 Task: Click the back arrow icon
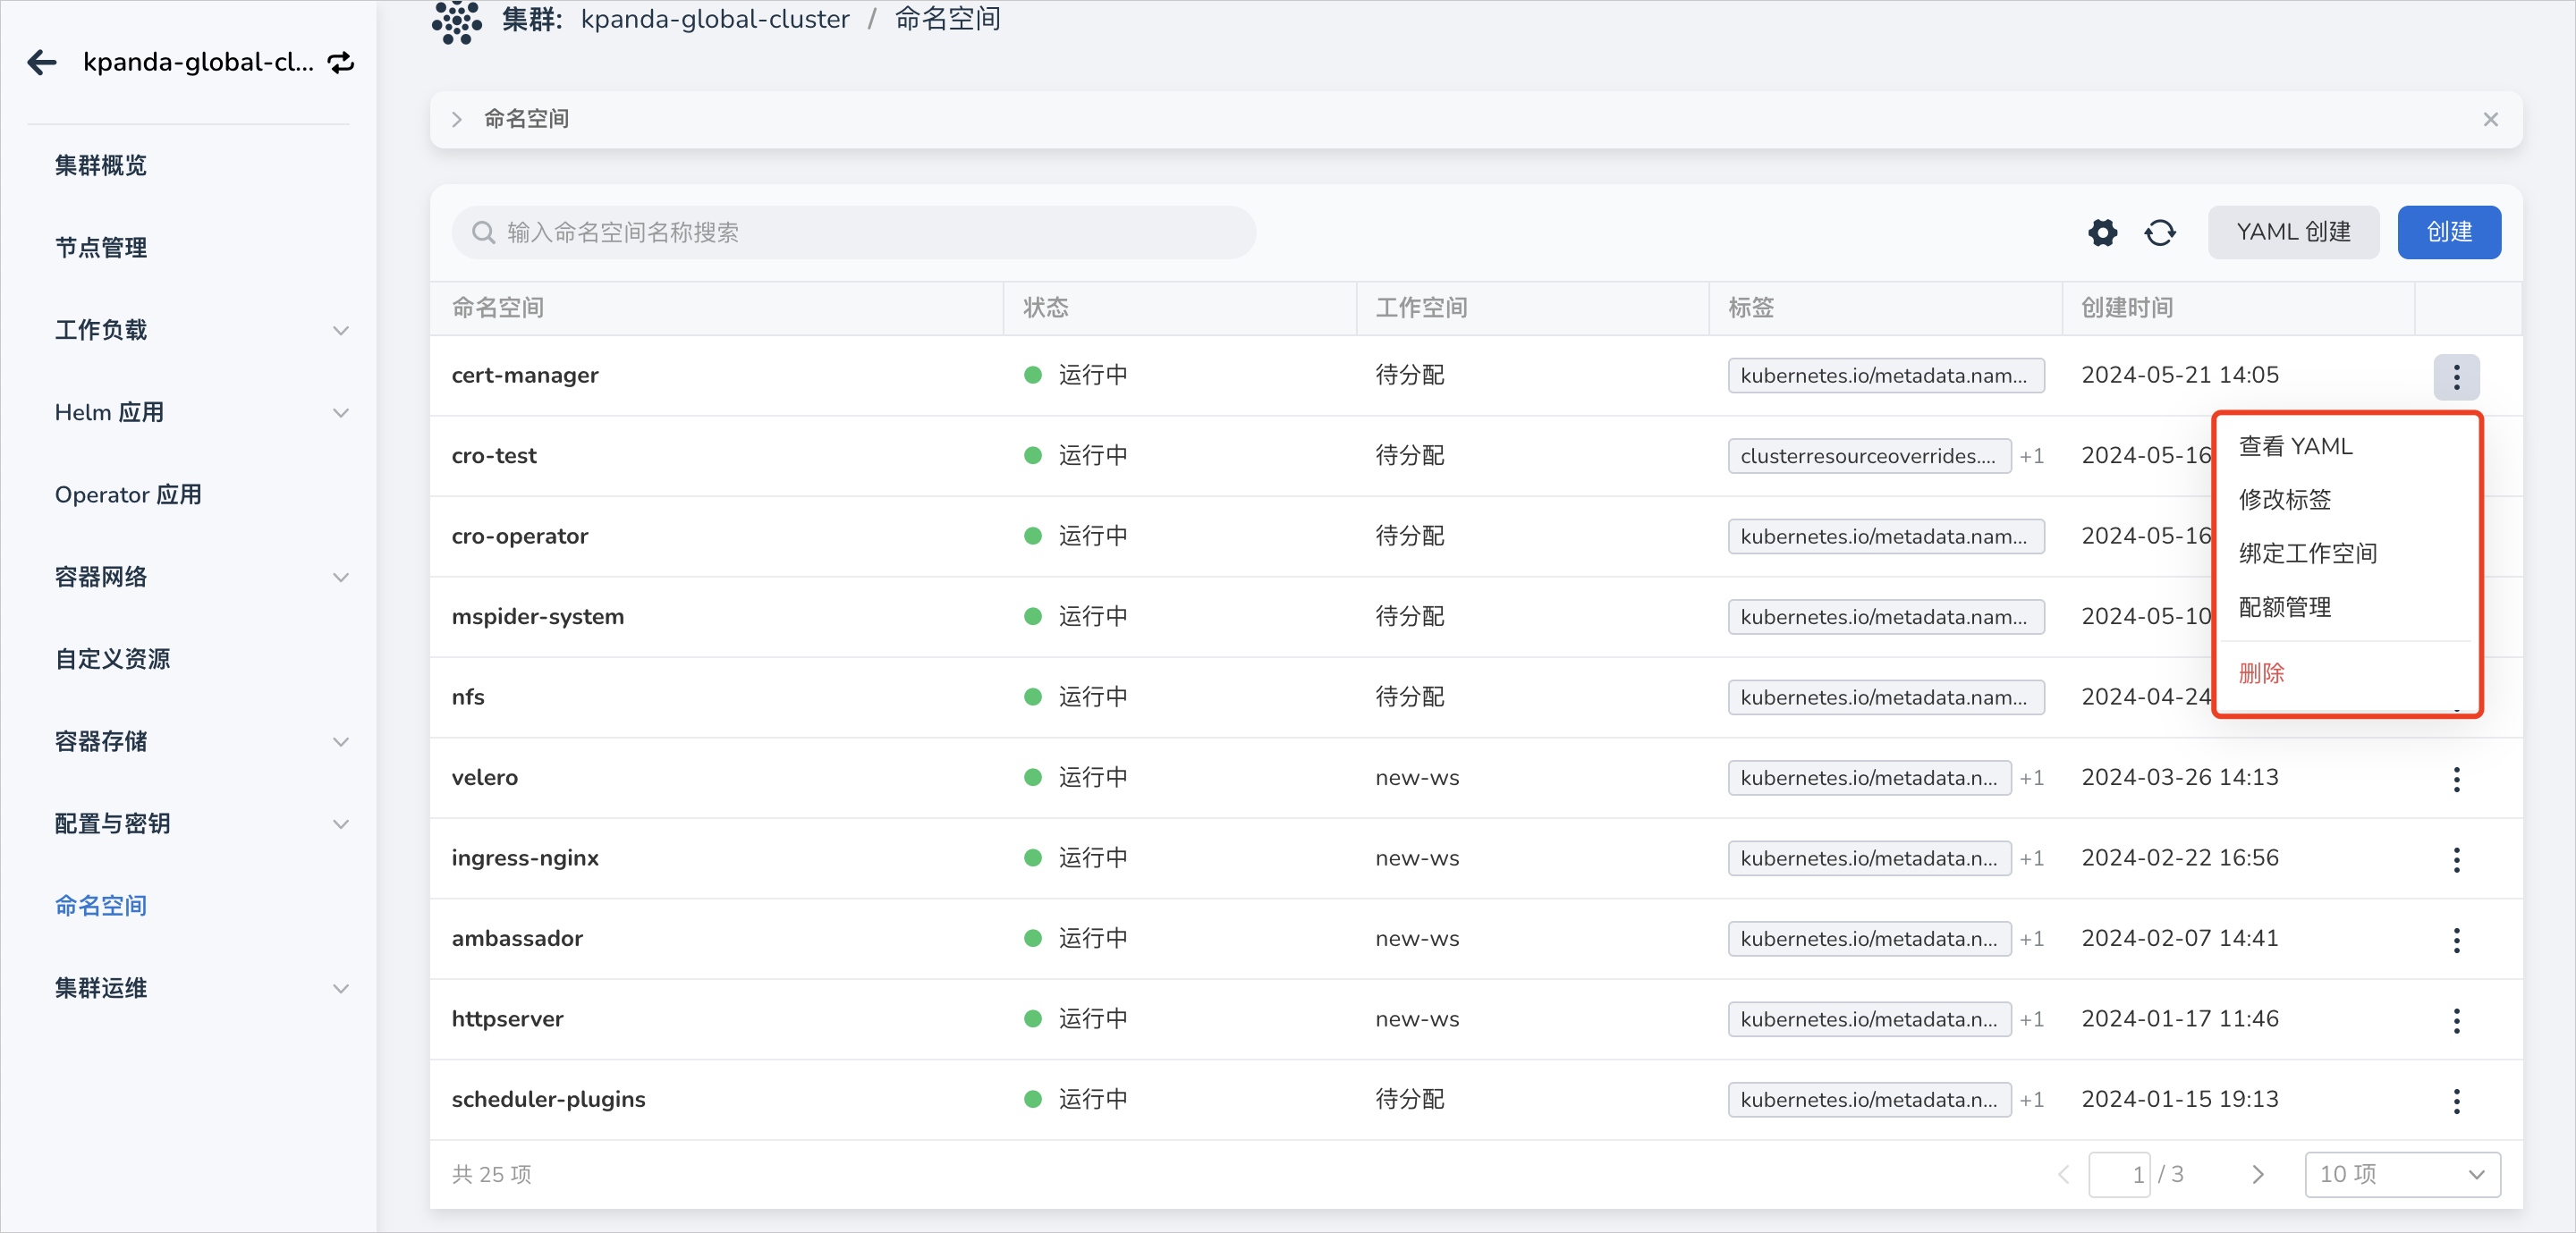[x=42, y=63]
